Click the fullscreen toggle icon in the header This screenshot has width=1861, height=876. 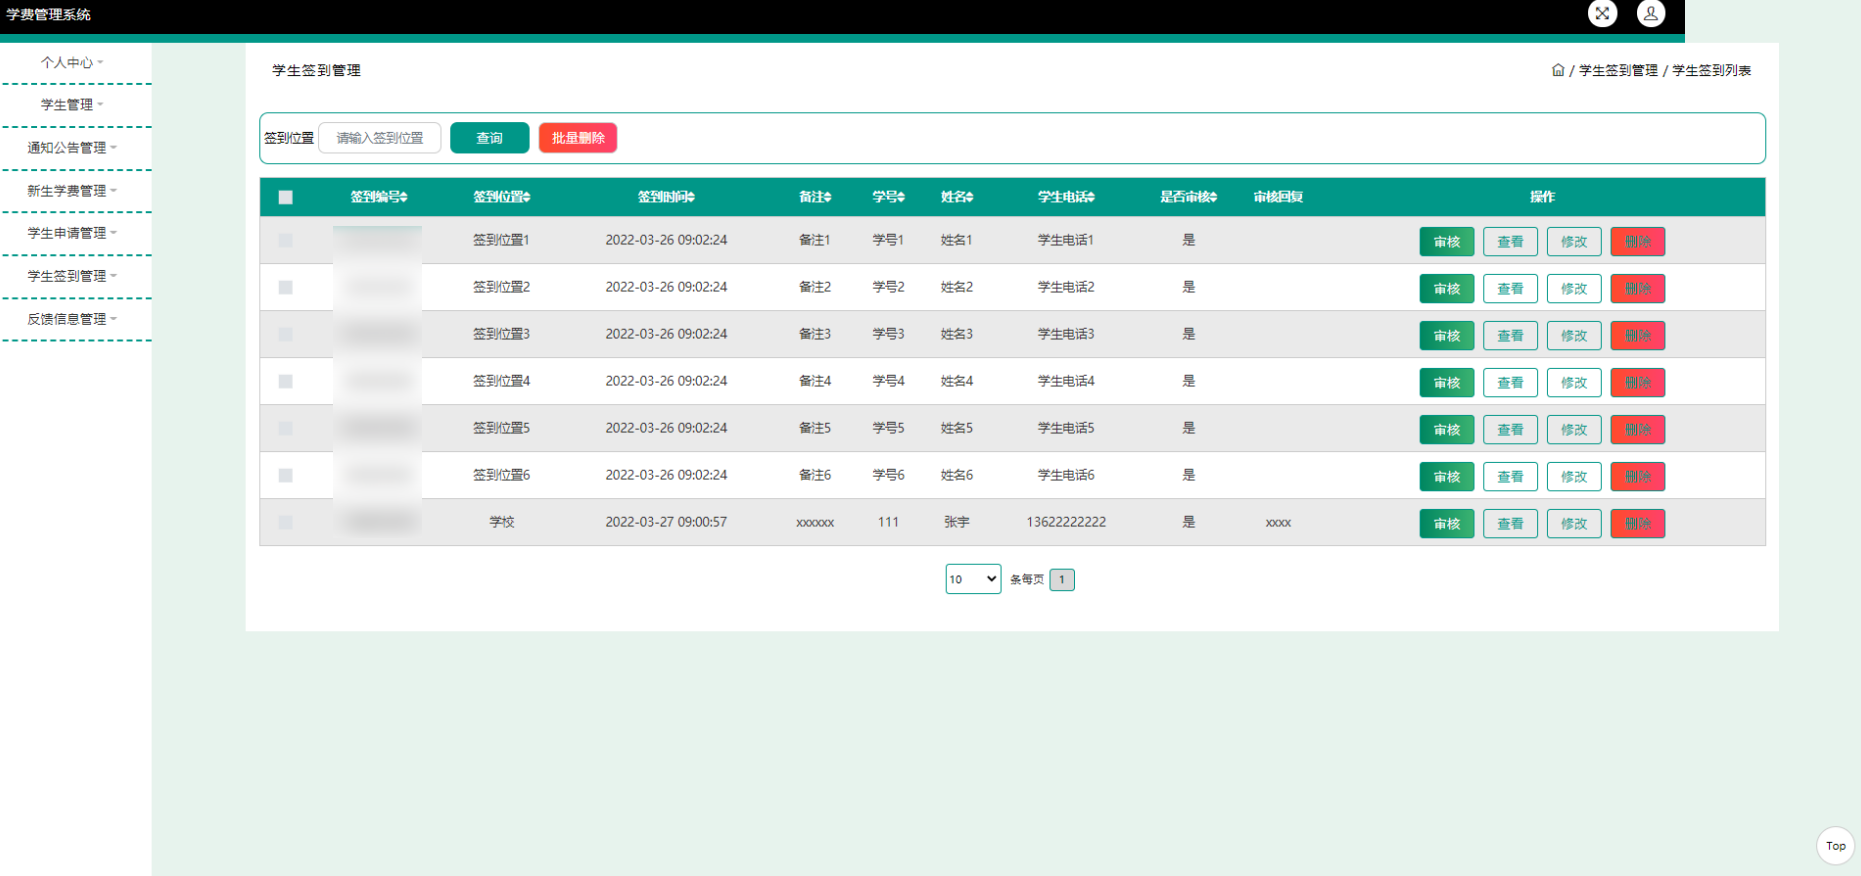click(1602, 13)
